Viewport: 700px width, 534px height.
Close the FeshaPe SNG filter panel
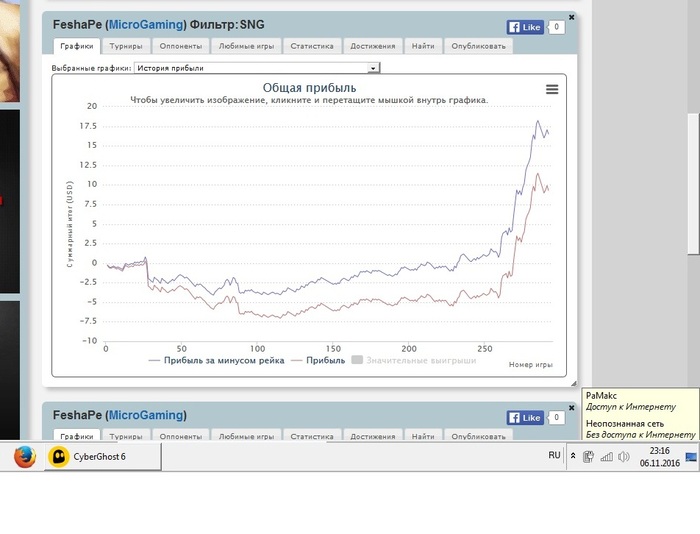click(x=571, y=17)
